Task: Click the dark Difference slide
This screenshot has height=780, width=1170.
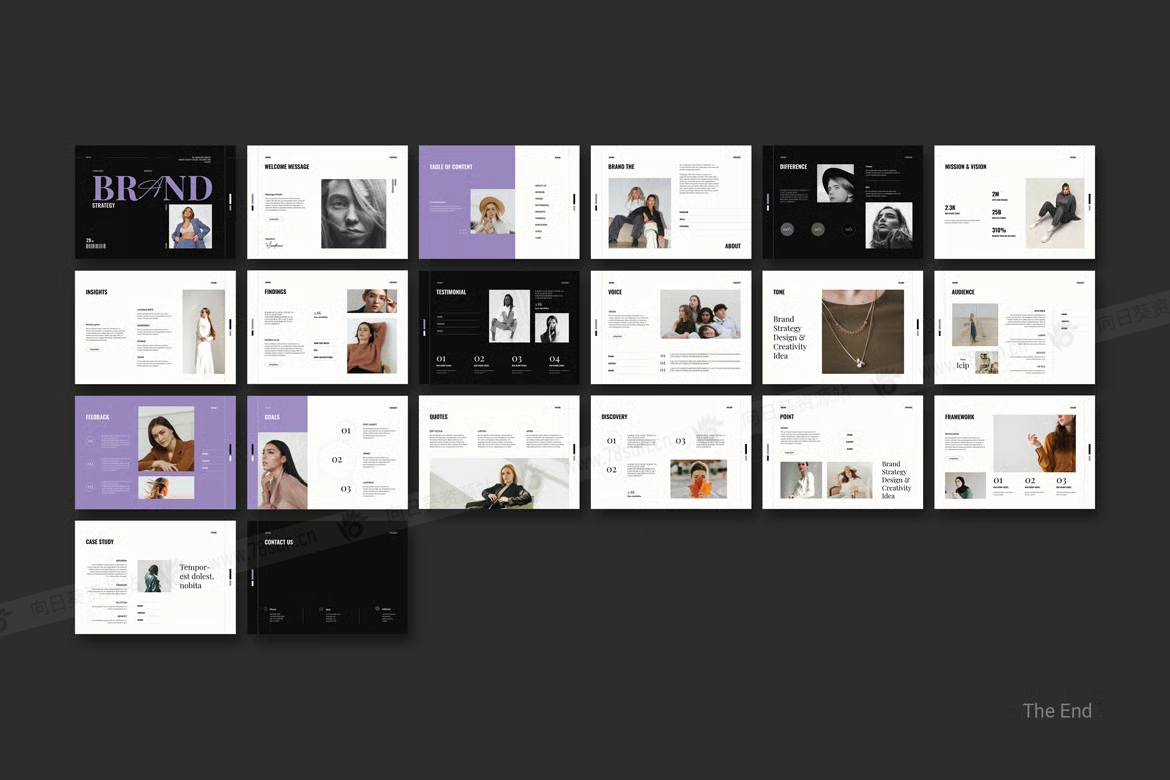Action: click(x=842, y=202)
